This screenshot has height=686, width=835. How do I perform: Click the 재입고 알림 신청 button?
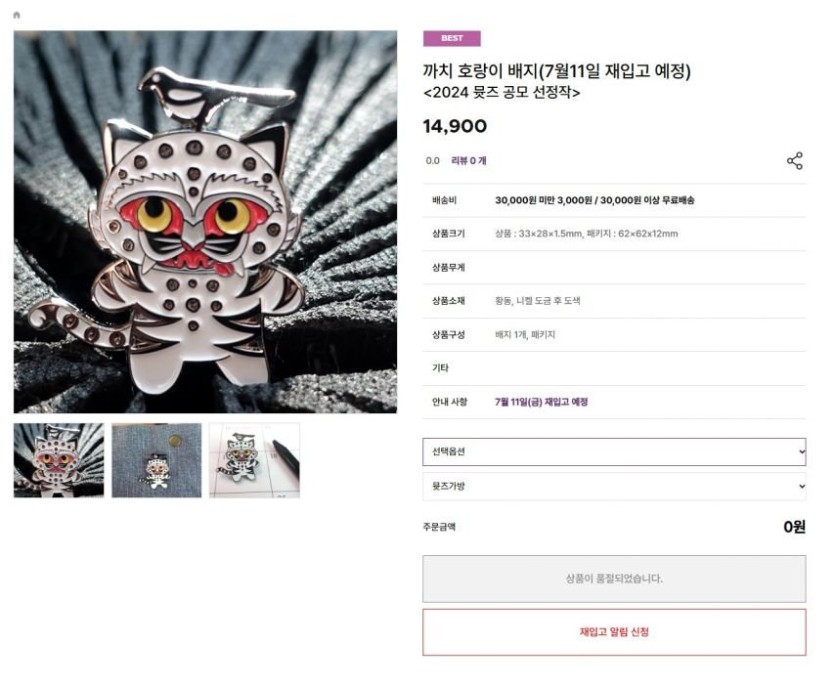pyautogui.click(x=614, y=632)
